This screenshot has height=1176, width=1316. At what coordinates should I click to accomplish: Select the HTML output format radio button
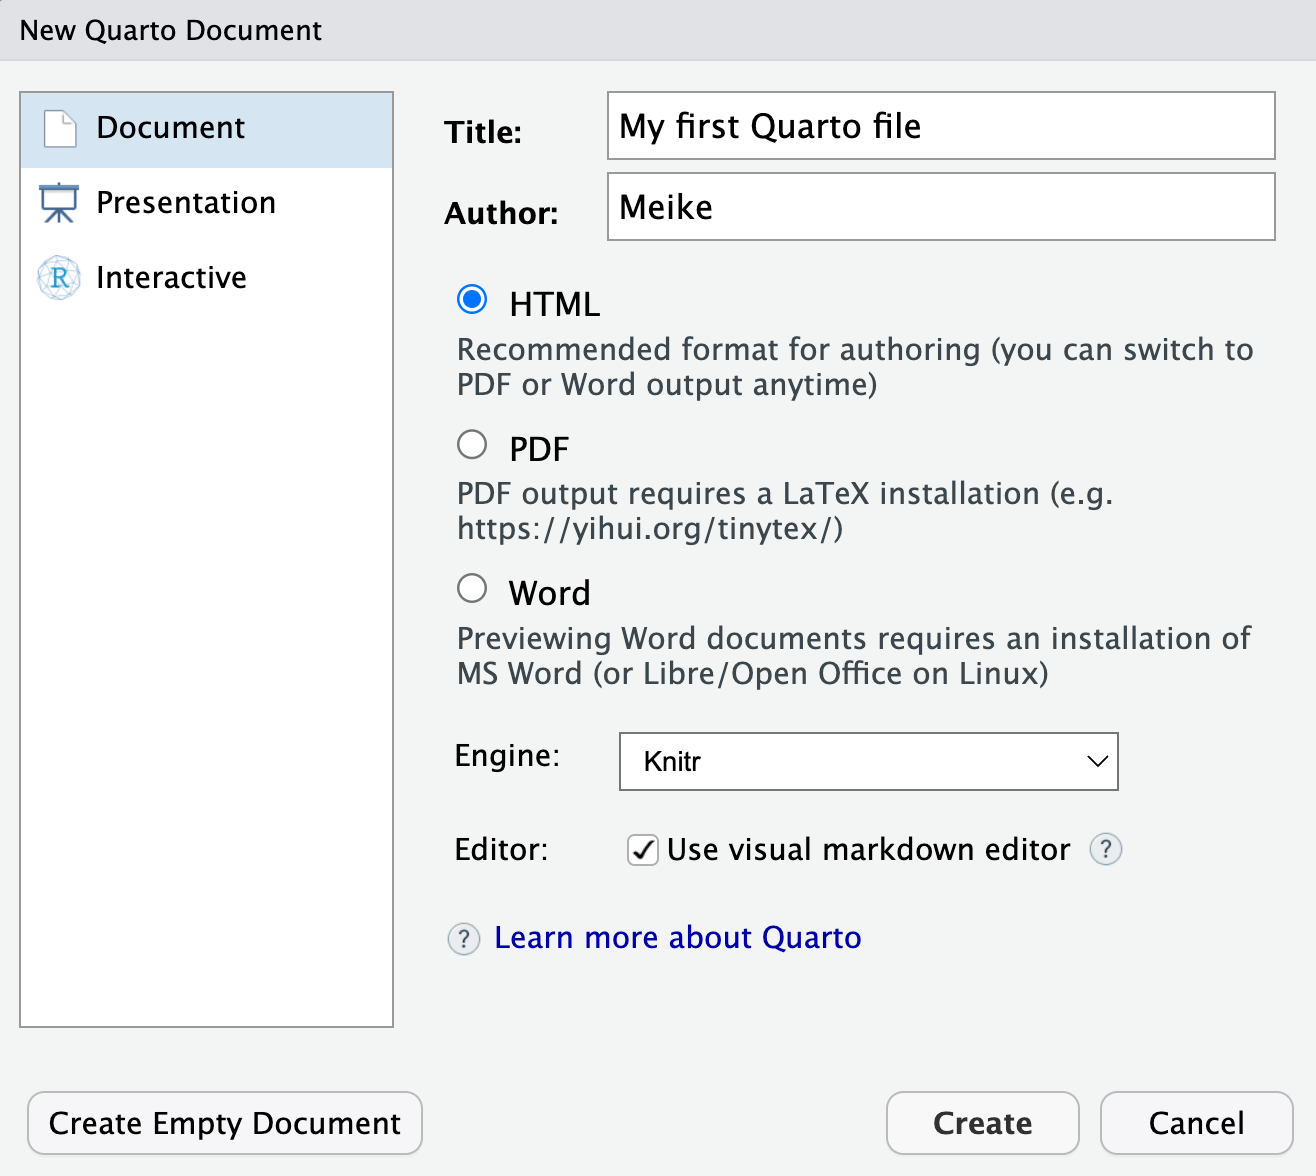[472, 300]
